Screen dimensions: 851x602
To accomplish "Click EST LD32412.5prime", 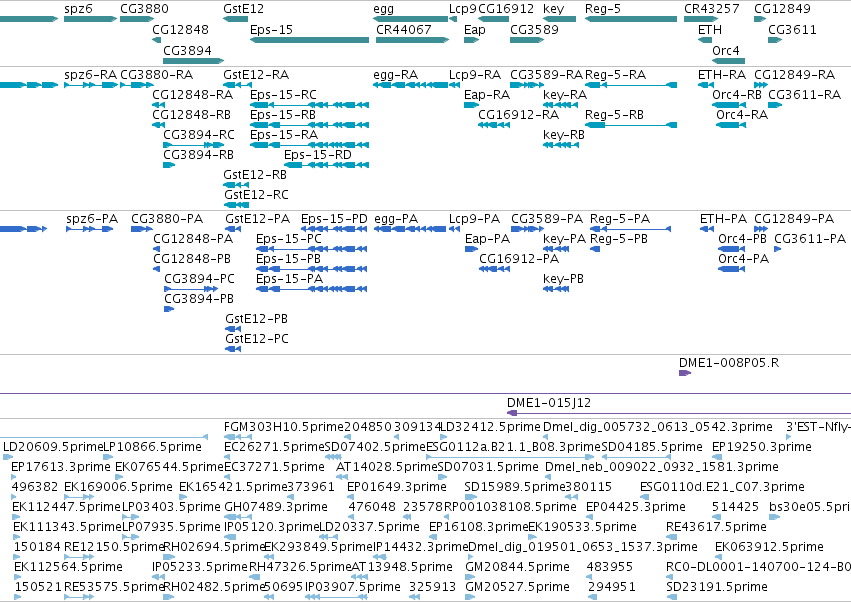I will click(x=491, y=427).
